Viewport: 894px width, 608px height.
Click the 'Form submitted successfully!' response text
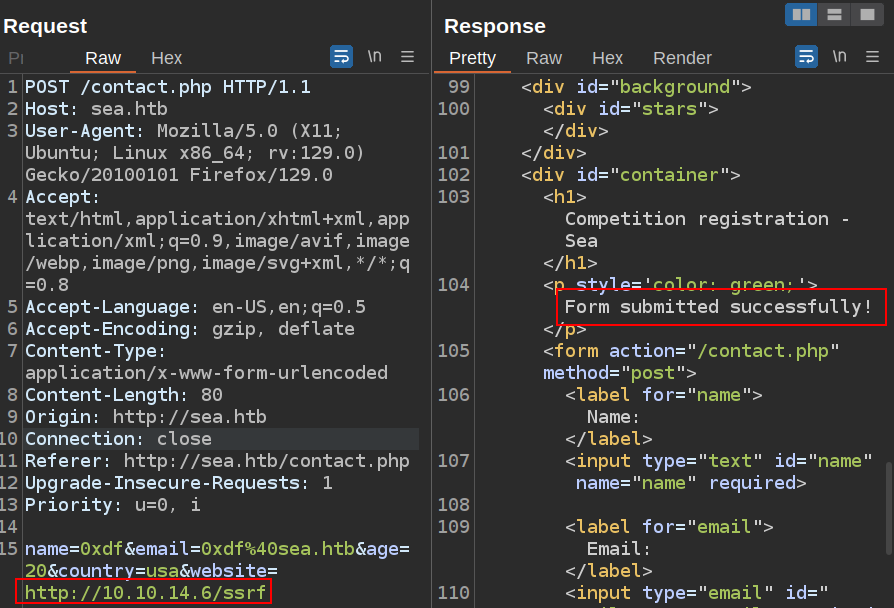[718, 307]
